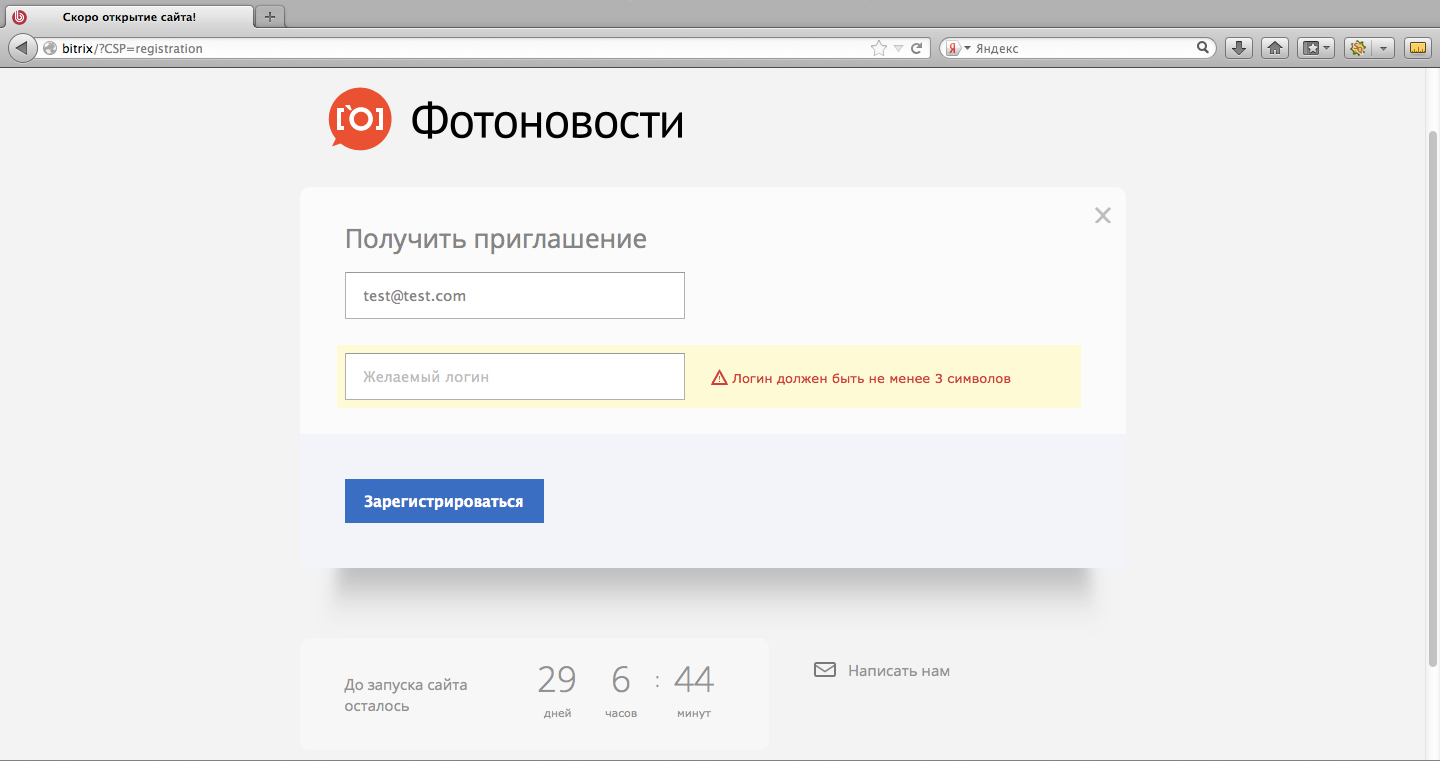Open the gear extension dropdown arrow

[x=1384, y=48]
